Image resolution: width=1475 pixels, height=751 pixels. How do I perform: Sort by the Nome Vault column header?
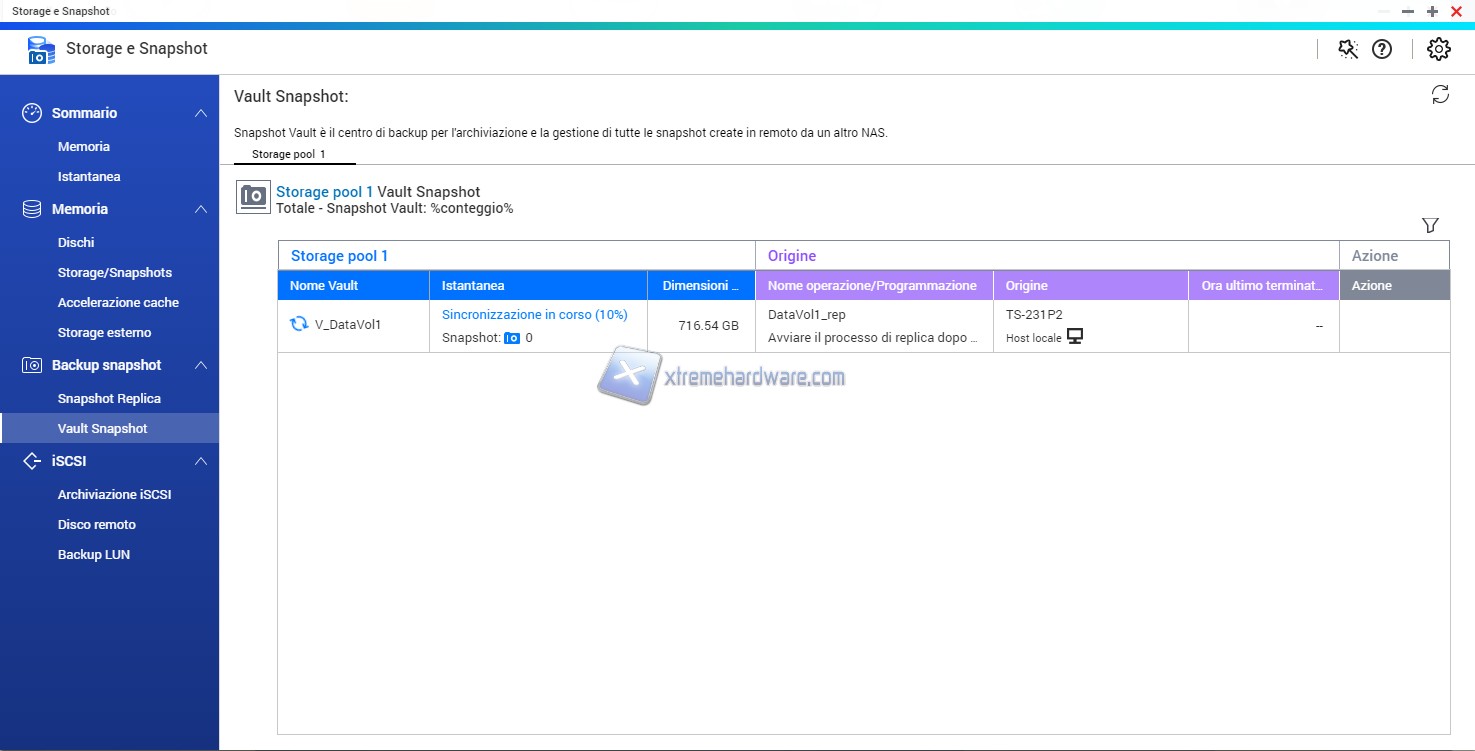click(x=324, y=286)
